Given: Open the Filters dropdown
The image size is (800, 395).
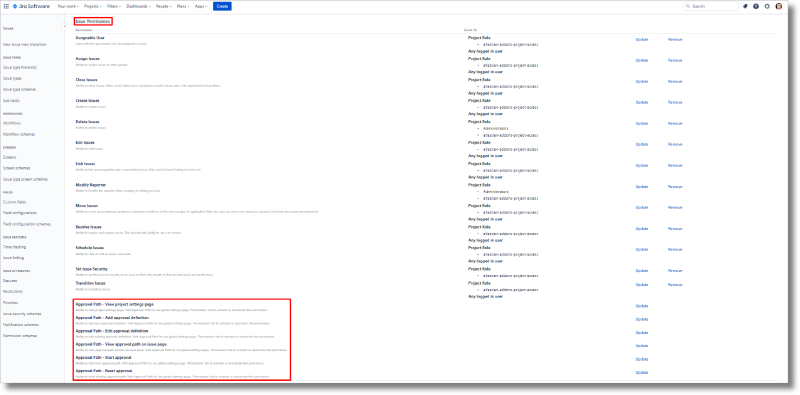Looking at the screenshot, I should 115,6.
